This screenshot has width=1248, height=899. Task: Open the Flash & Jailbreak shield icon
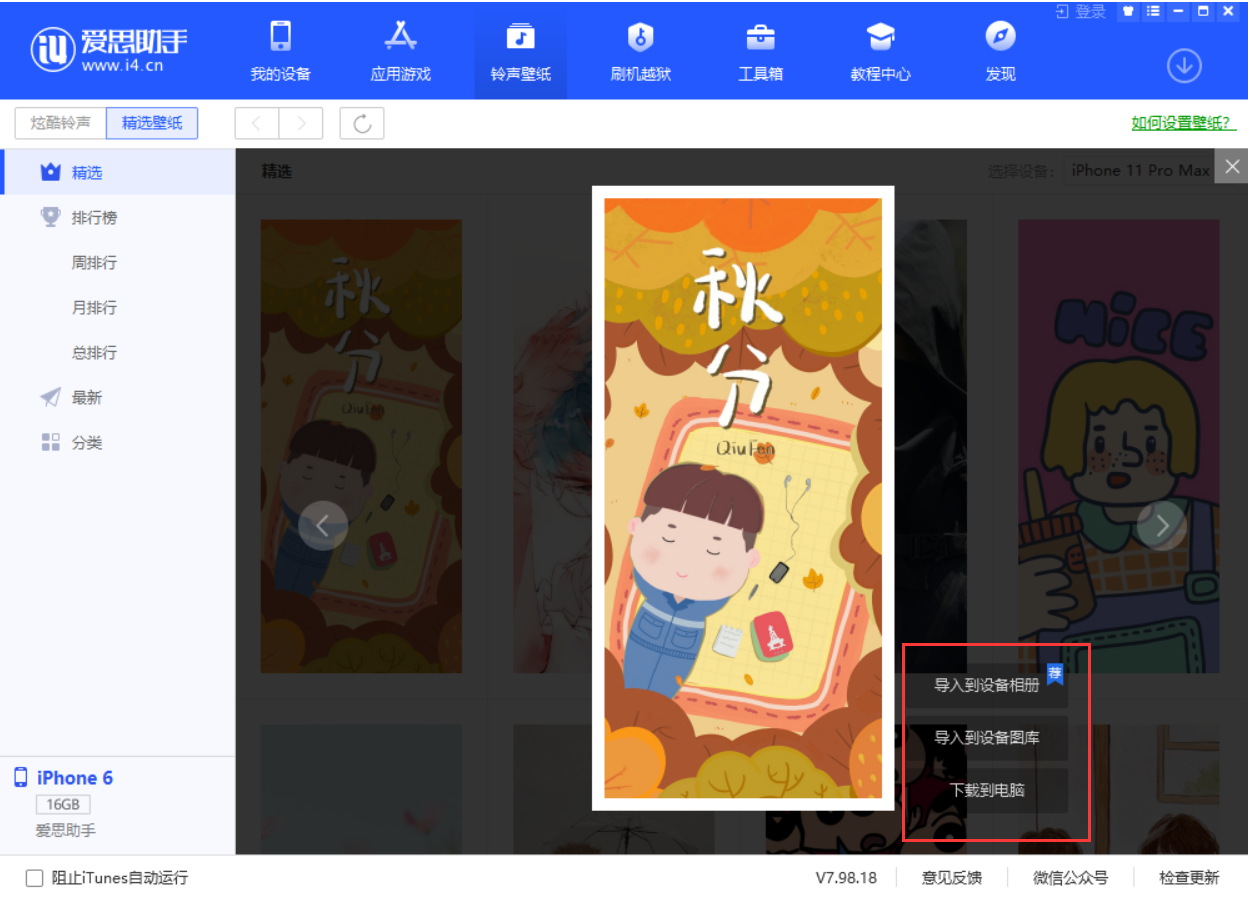(x=640, y=38)
